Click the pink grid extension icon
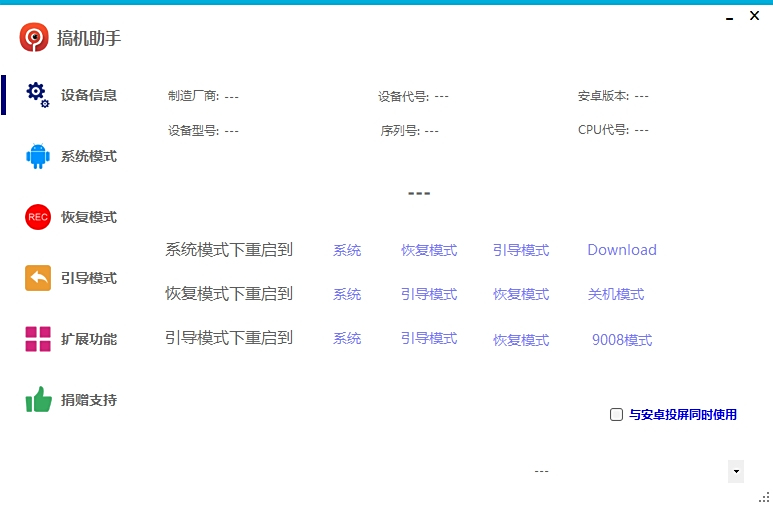773x506 pixels. pos(38,339)
